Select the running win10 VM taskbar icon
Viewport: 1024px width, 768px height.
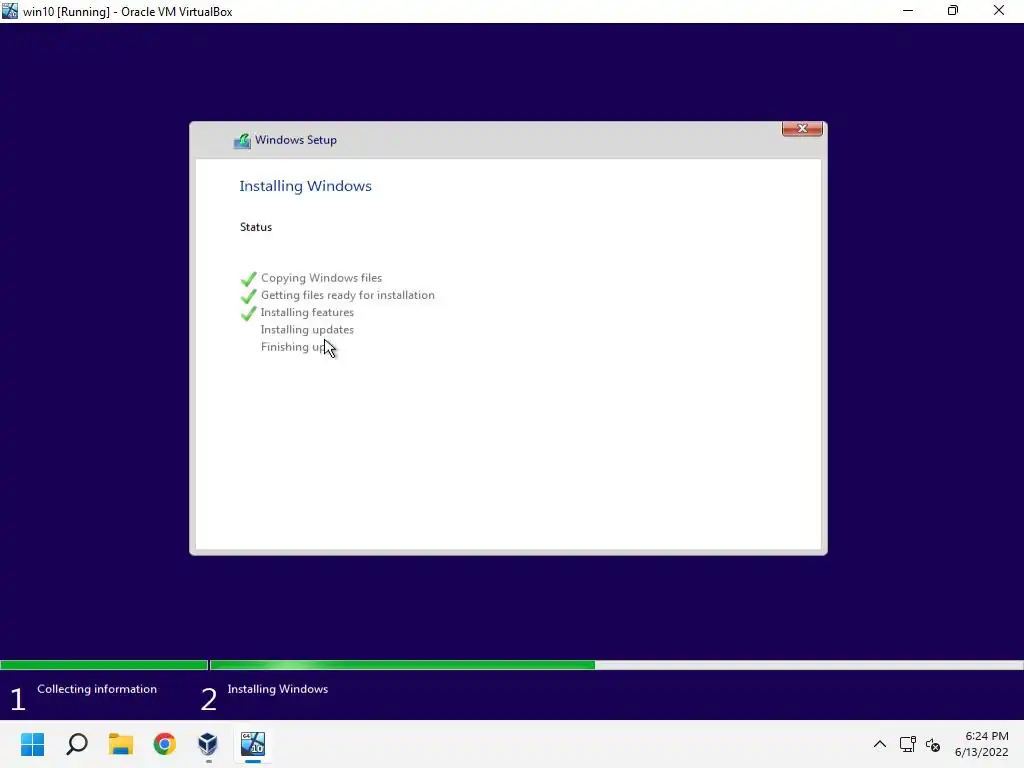click(x=253, y=744)
